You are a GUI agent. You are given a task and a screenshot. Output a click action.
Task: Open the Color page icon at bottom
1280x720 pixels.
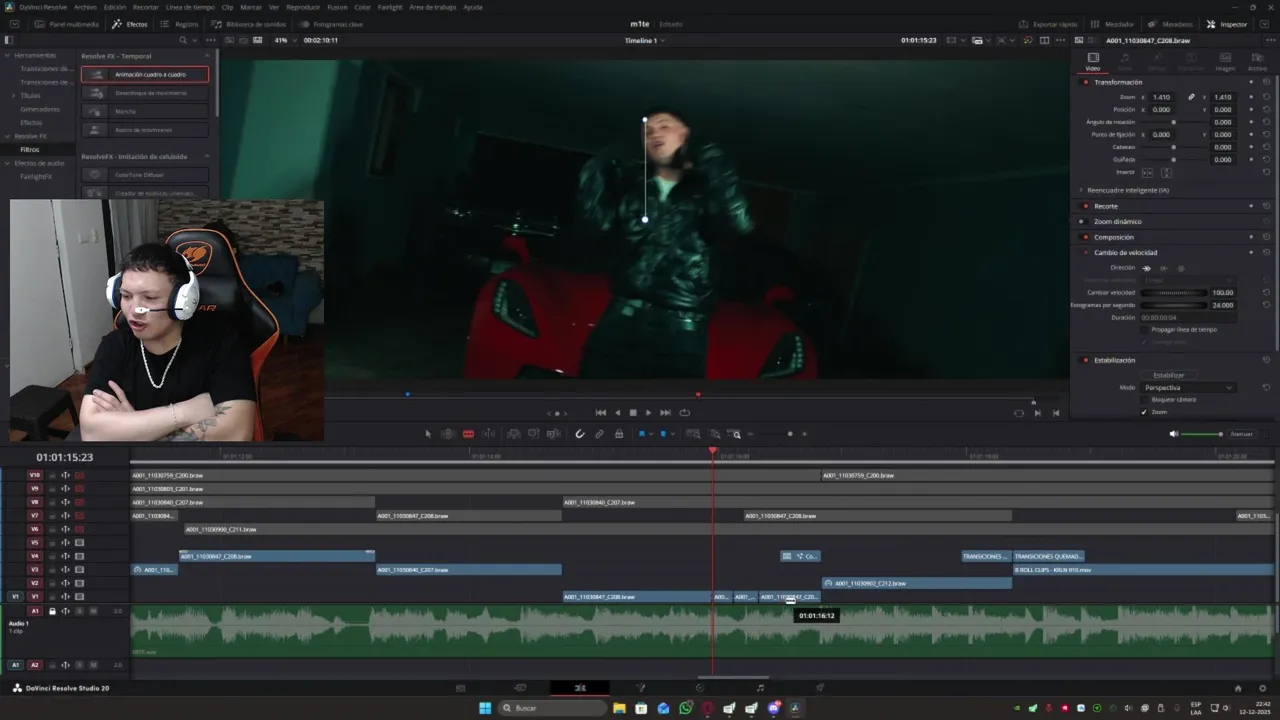point(700,688)
